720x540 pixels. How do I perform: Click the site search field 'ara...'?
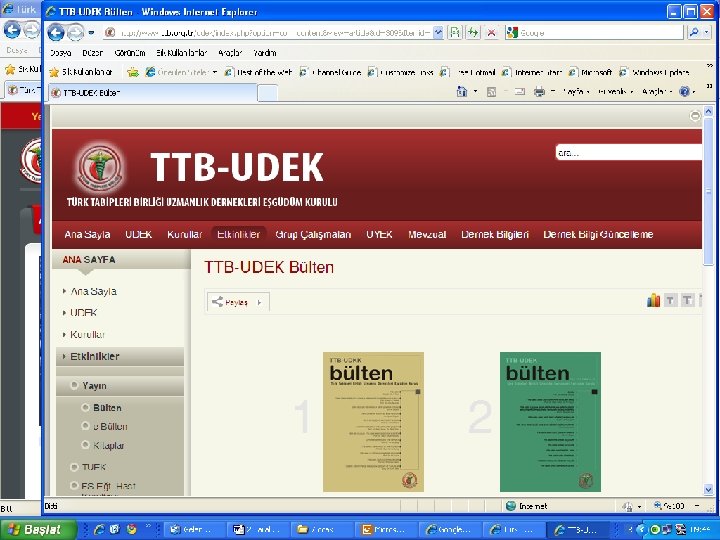(628, 153)
